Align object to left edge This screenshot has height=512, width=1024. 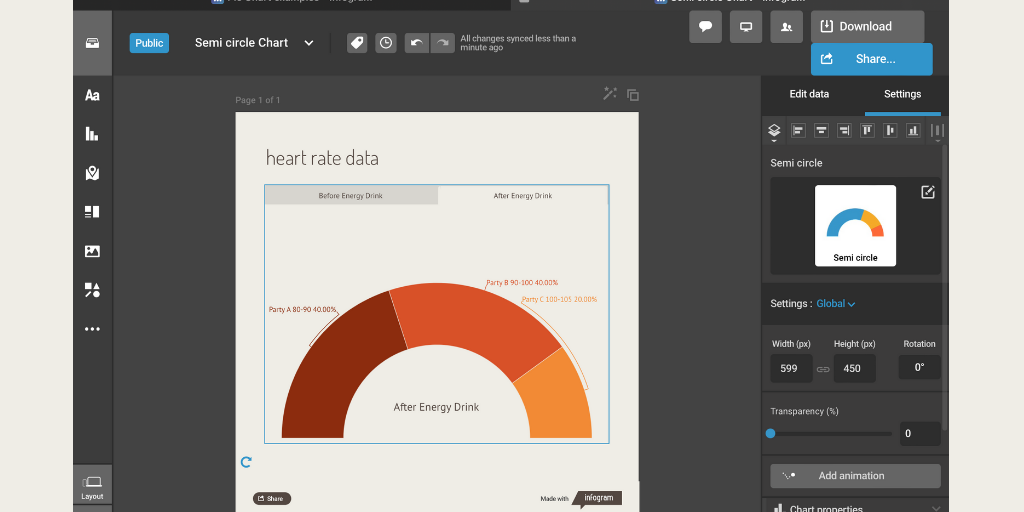click(798, 131)
